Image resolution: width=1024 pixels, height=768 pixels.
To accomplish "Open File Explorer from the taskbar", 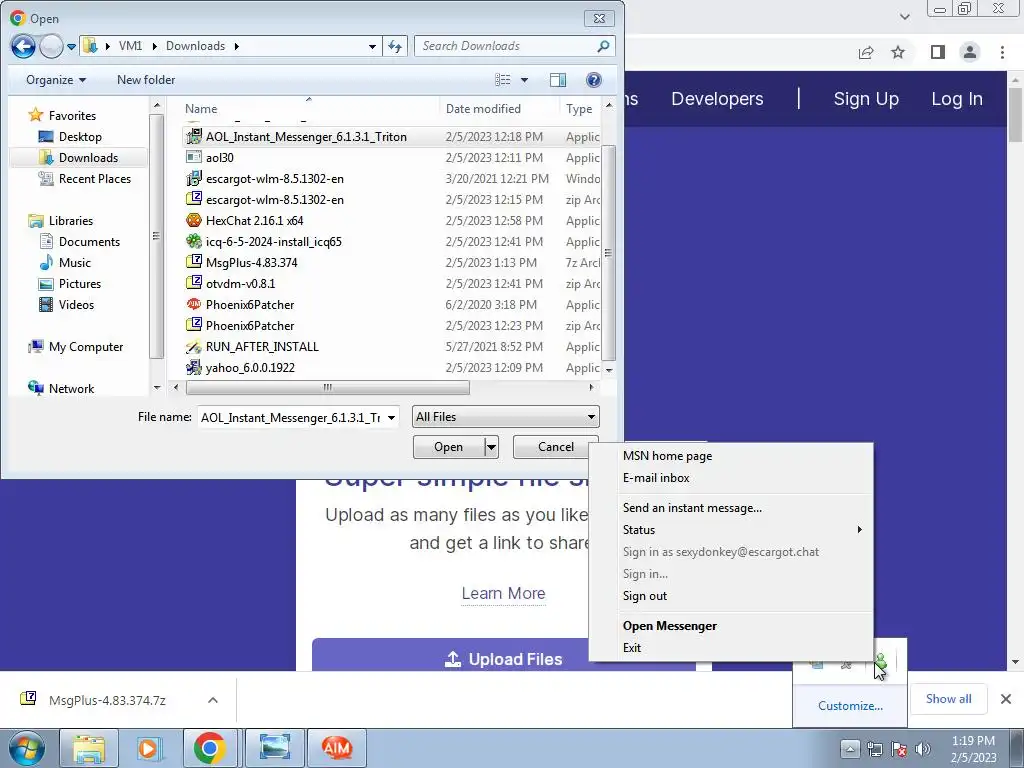I will 89,748.
